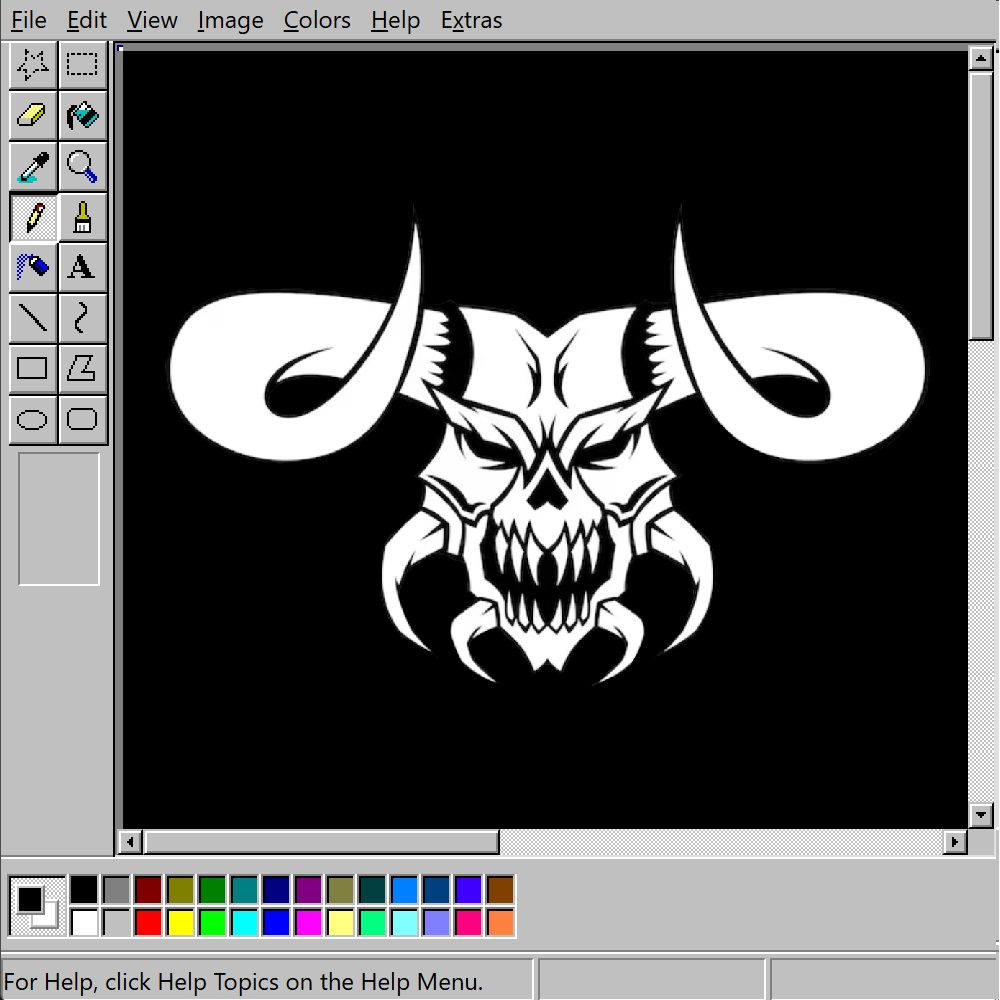Pick the light gray color swatch
This screenshot has width=1000, height=1000.
click(116, 922)
